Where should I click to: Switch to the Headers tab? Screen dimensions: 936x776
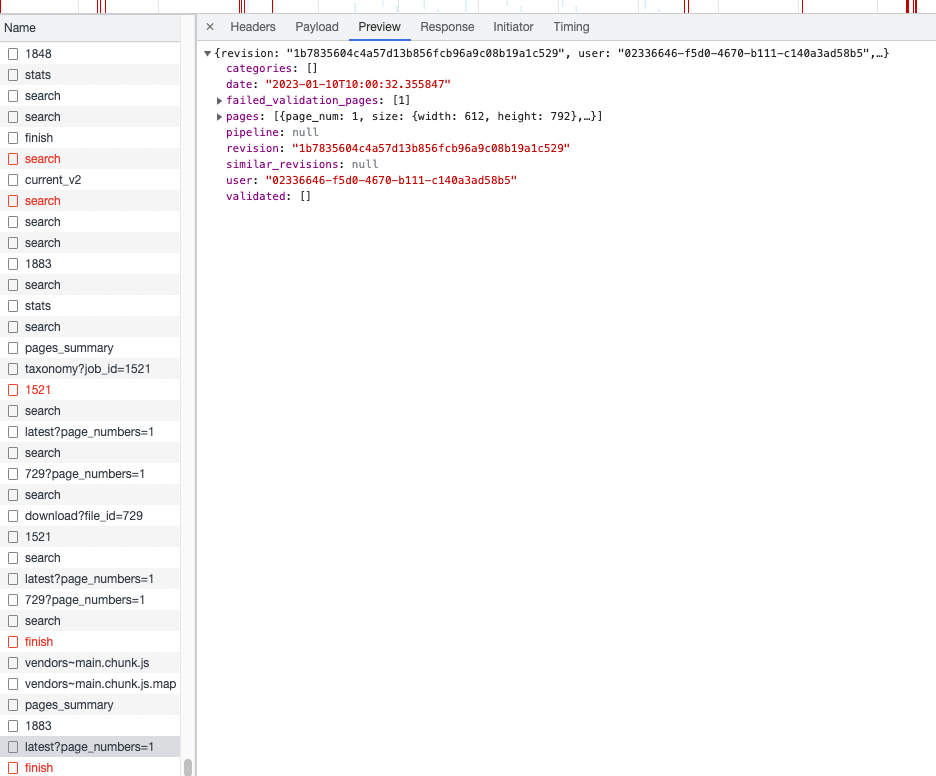[253, 27]
